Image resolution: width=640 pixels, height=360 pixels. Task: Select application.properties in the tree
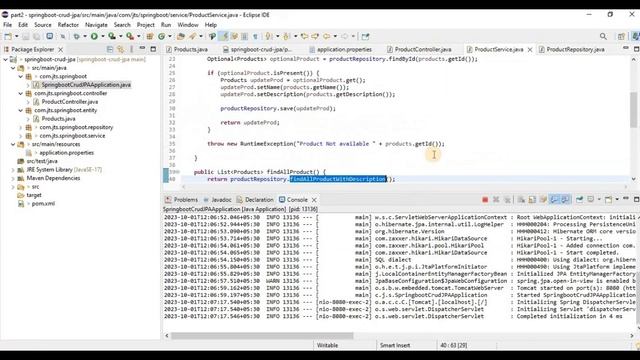click(67, 153)
